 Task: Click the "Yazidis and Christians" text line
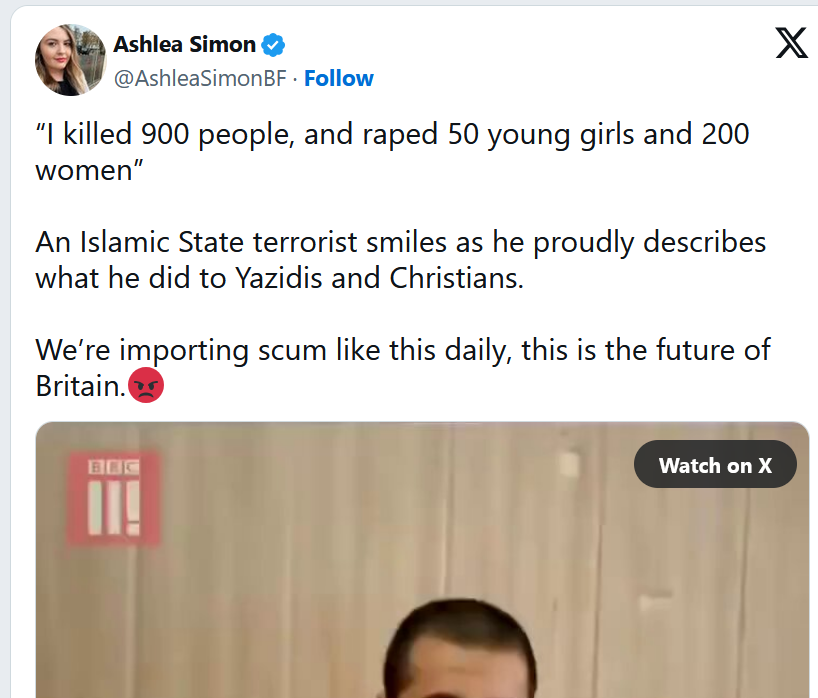coord(279,277)
